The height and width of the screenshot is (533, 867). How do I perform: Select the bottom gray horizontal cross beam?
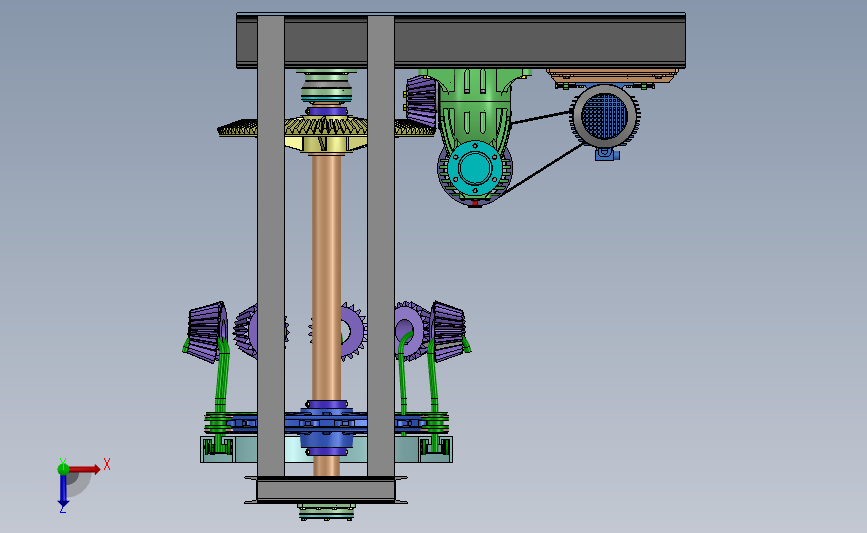point(326,489)
